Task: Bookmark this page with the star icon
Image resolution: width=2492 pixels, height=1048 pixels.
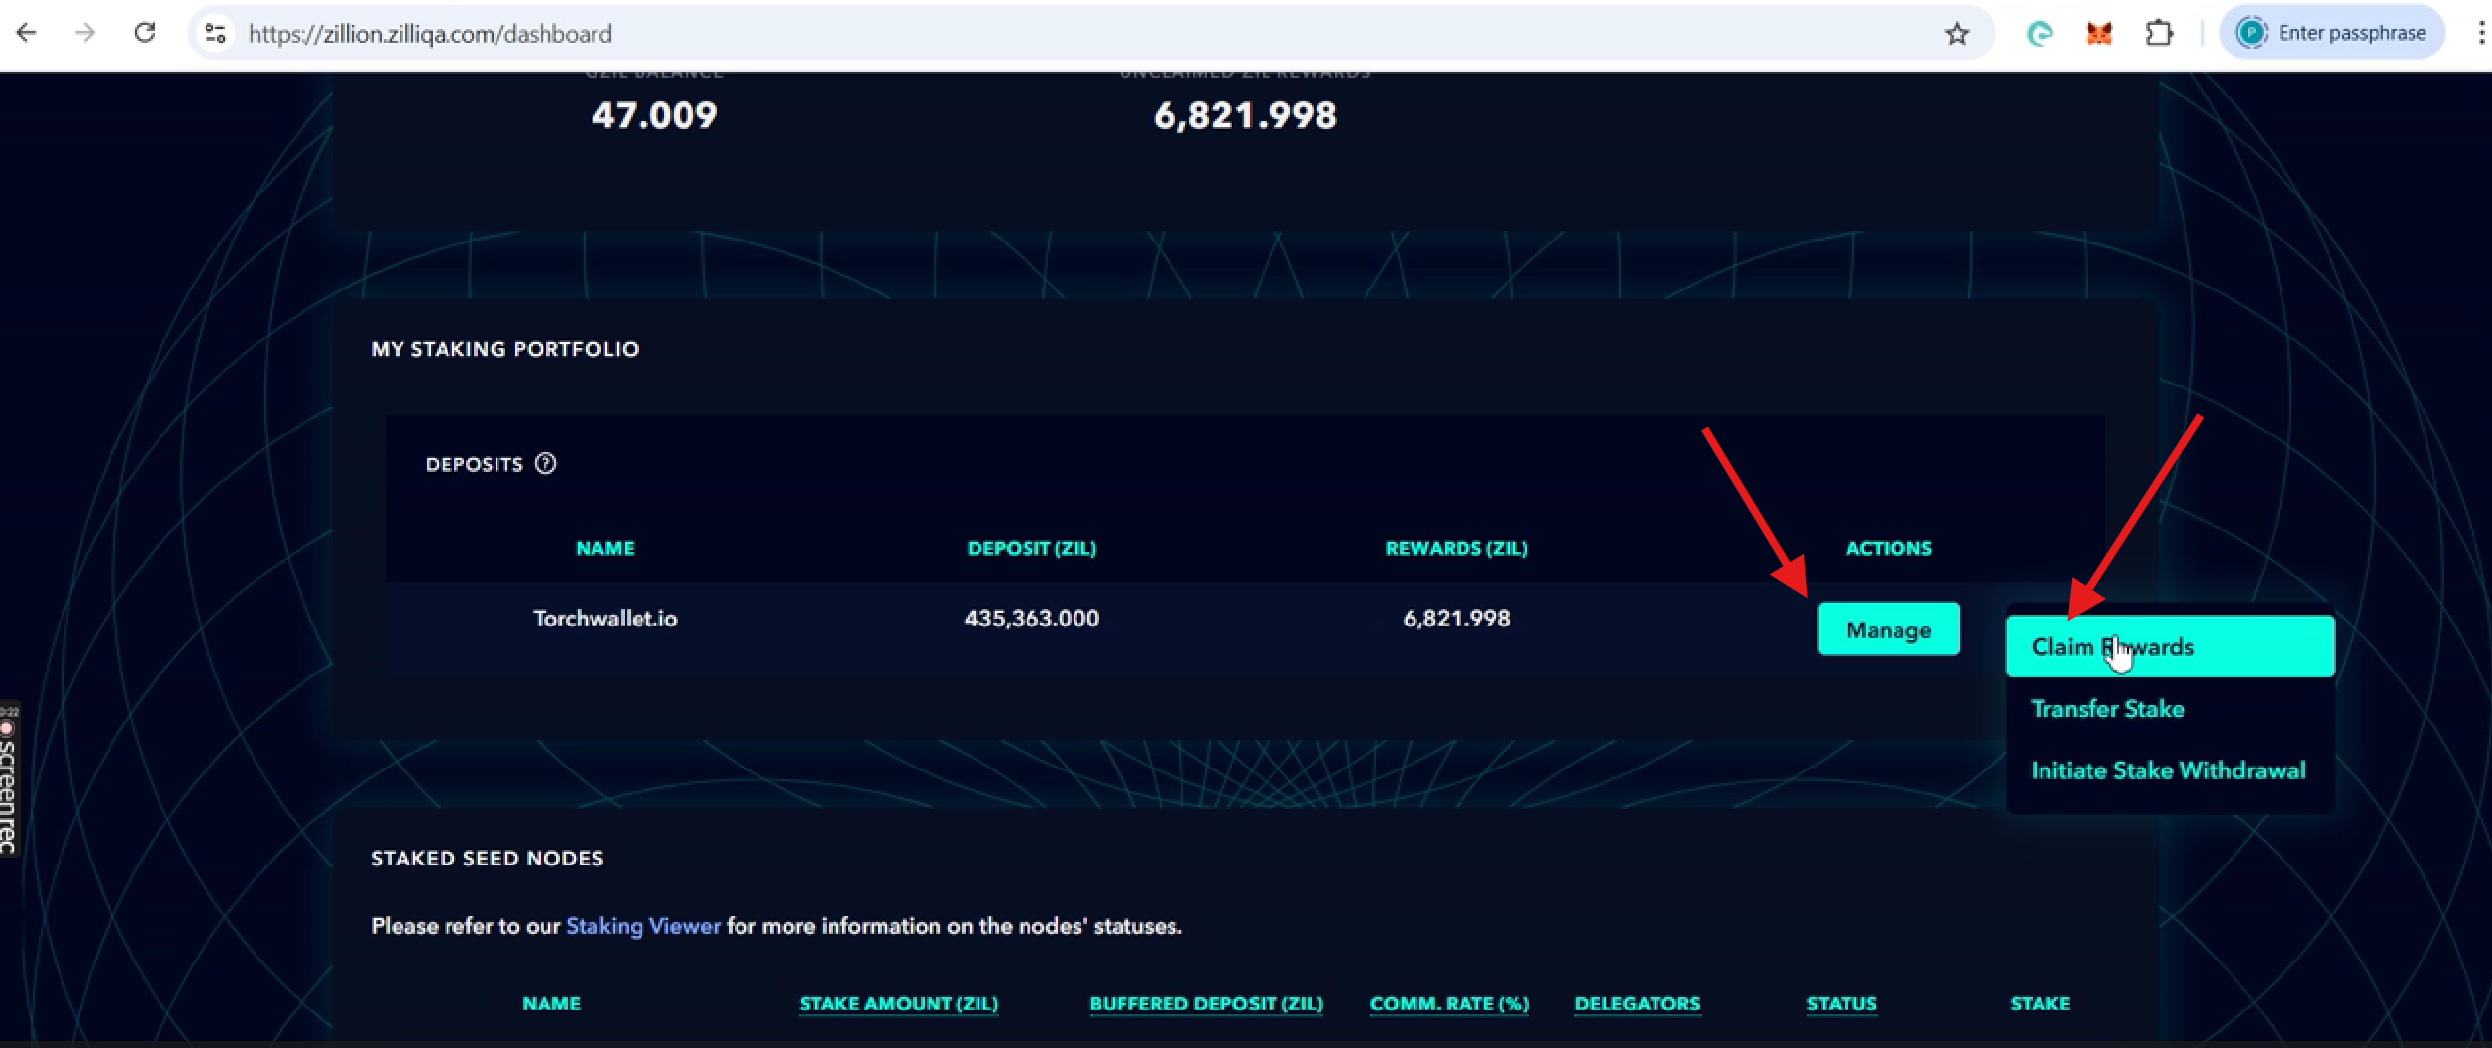Action: click(x=1957, y=34)
